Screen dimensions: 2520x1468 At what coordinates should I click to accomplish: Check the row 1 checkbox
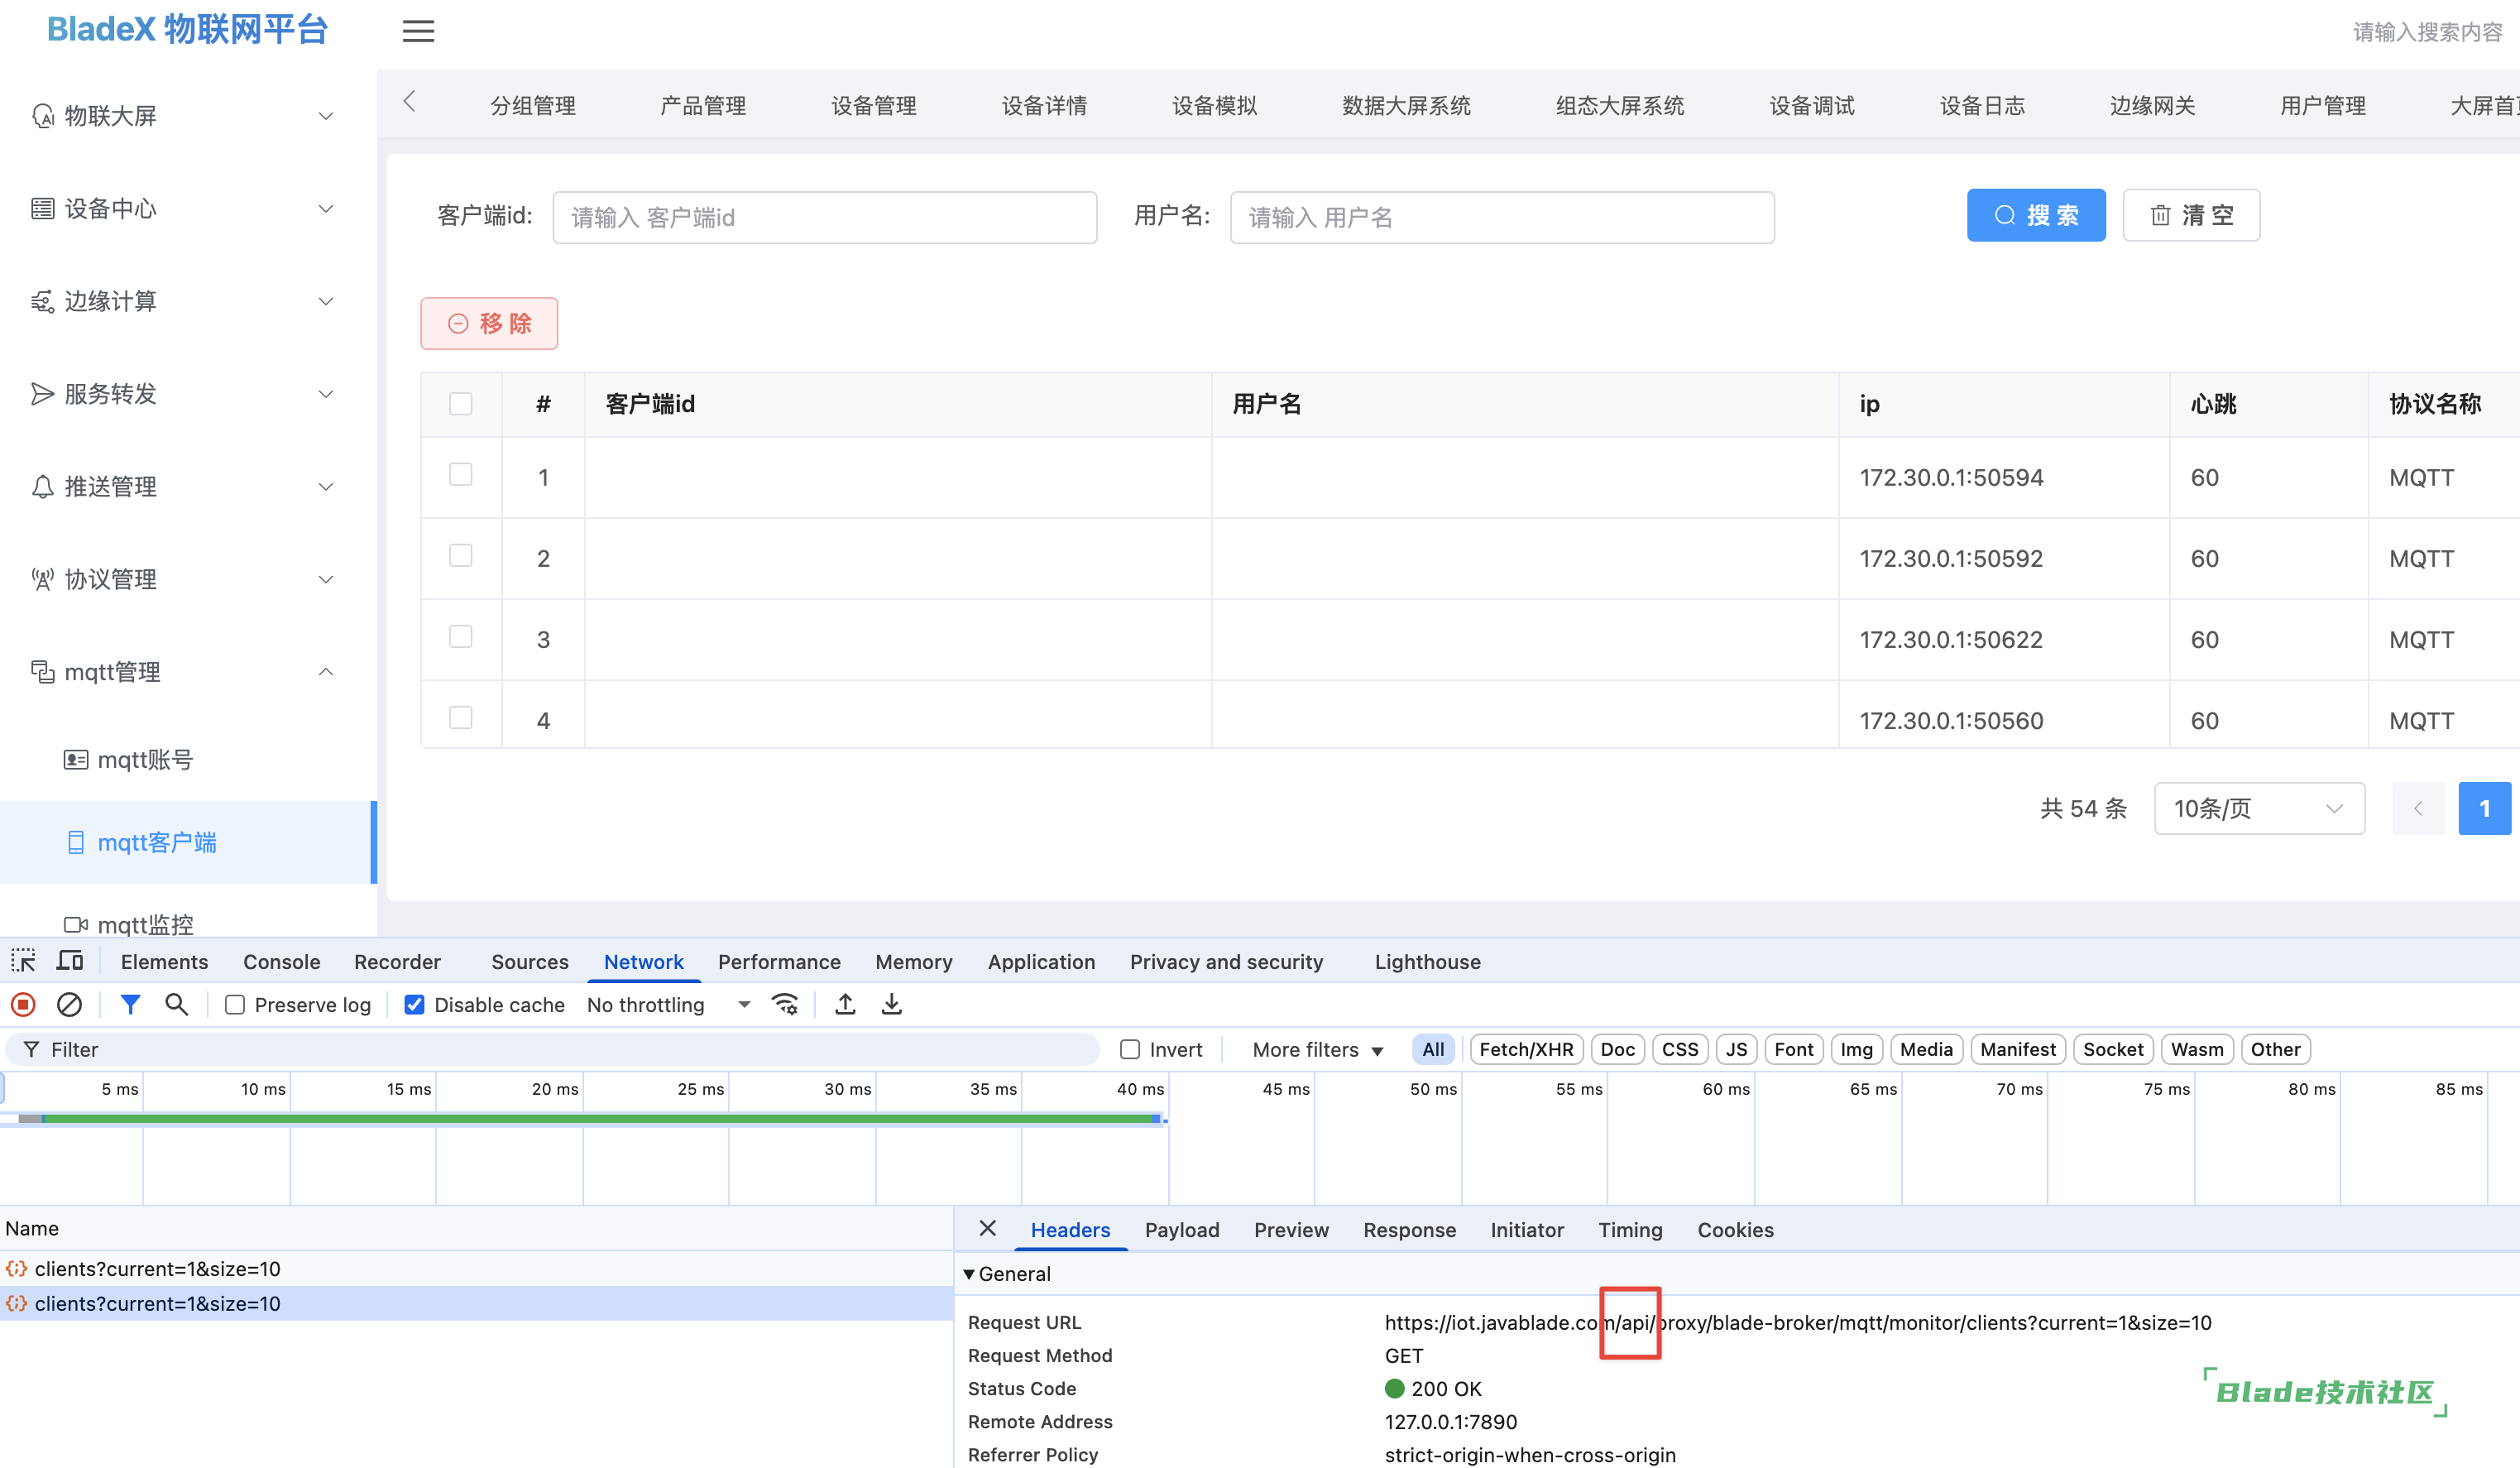pos(460,475)
